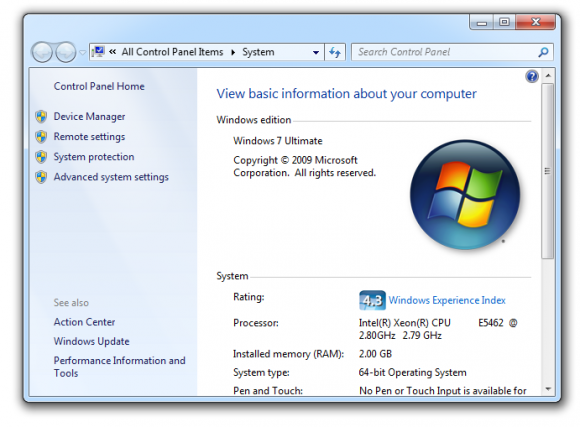Click the magnifier search icon
Screen dimensions: 580x427
click(x=543, y=52)
